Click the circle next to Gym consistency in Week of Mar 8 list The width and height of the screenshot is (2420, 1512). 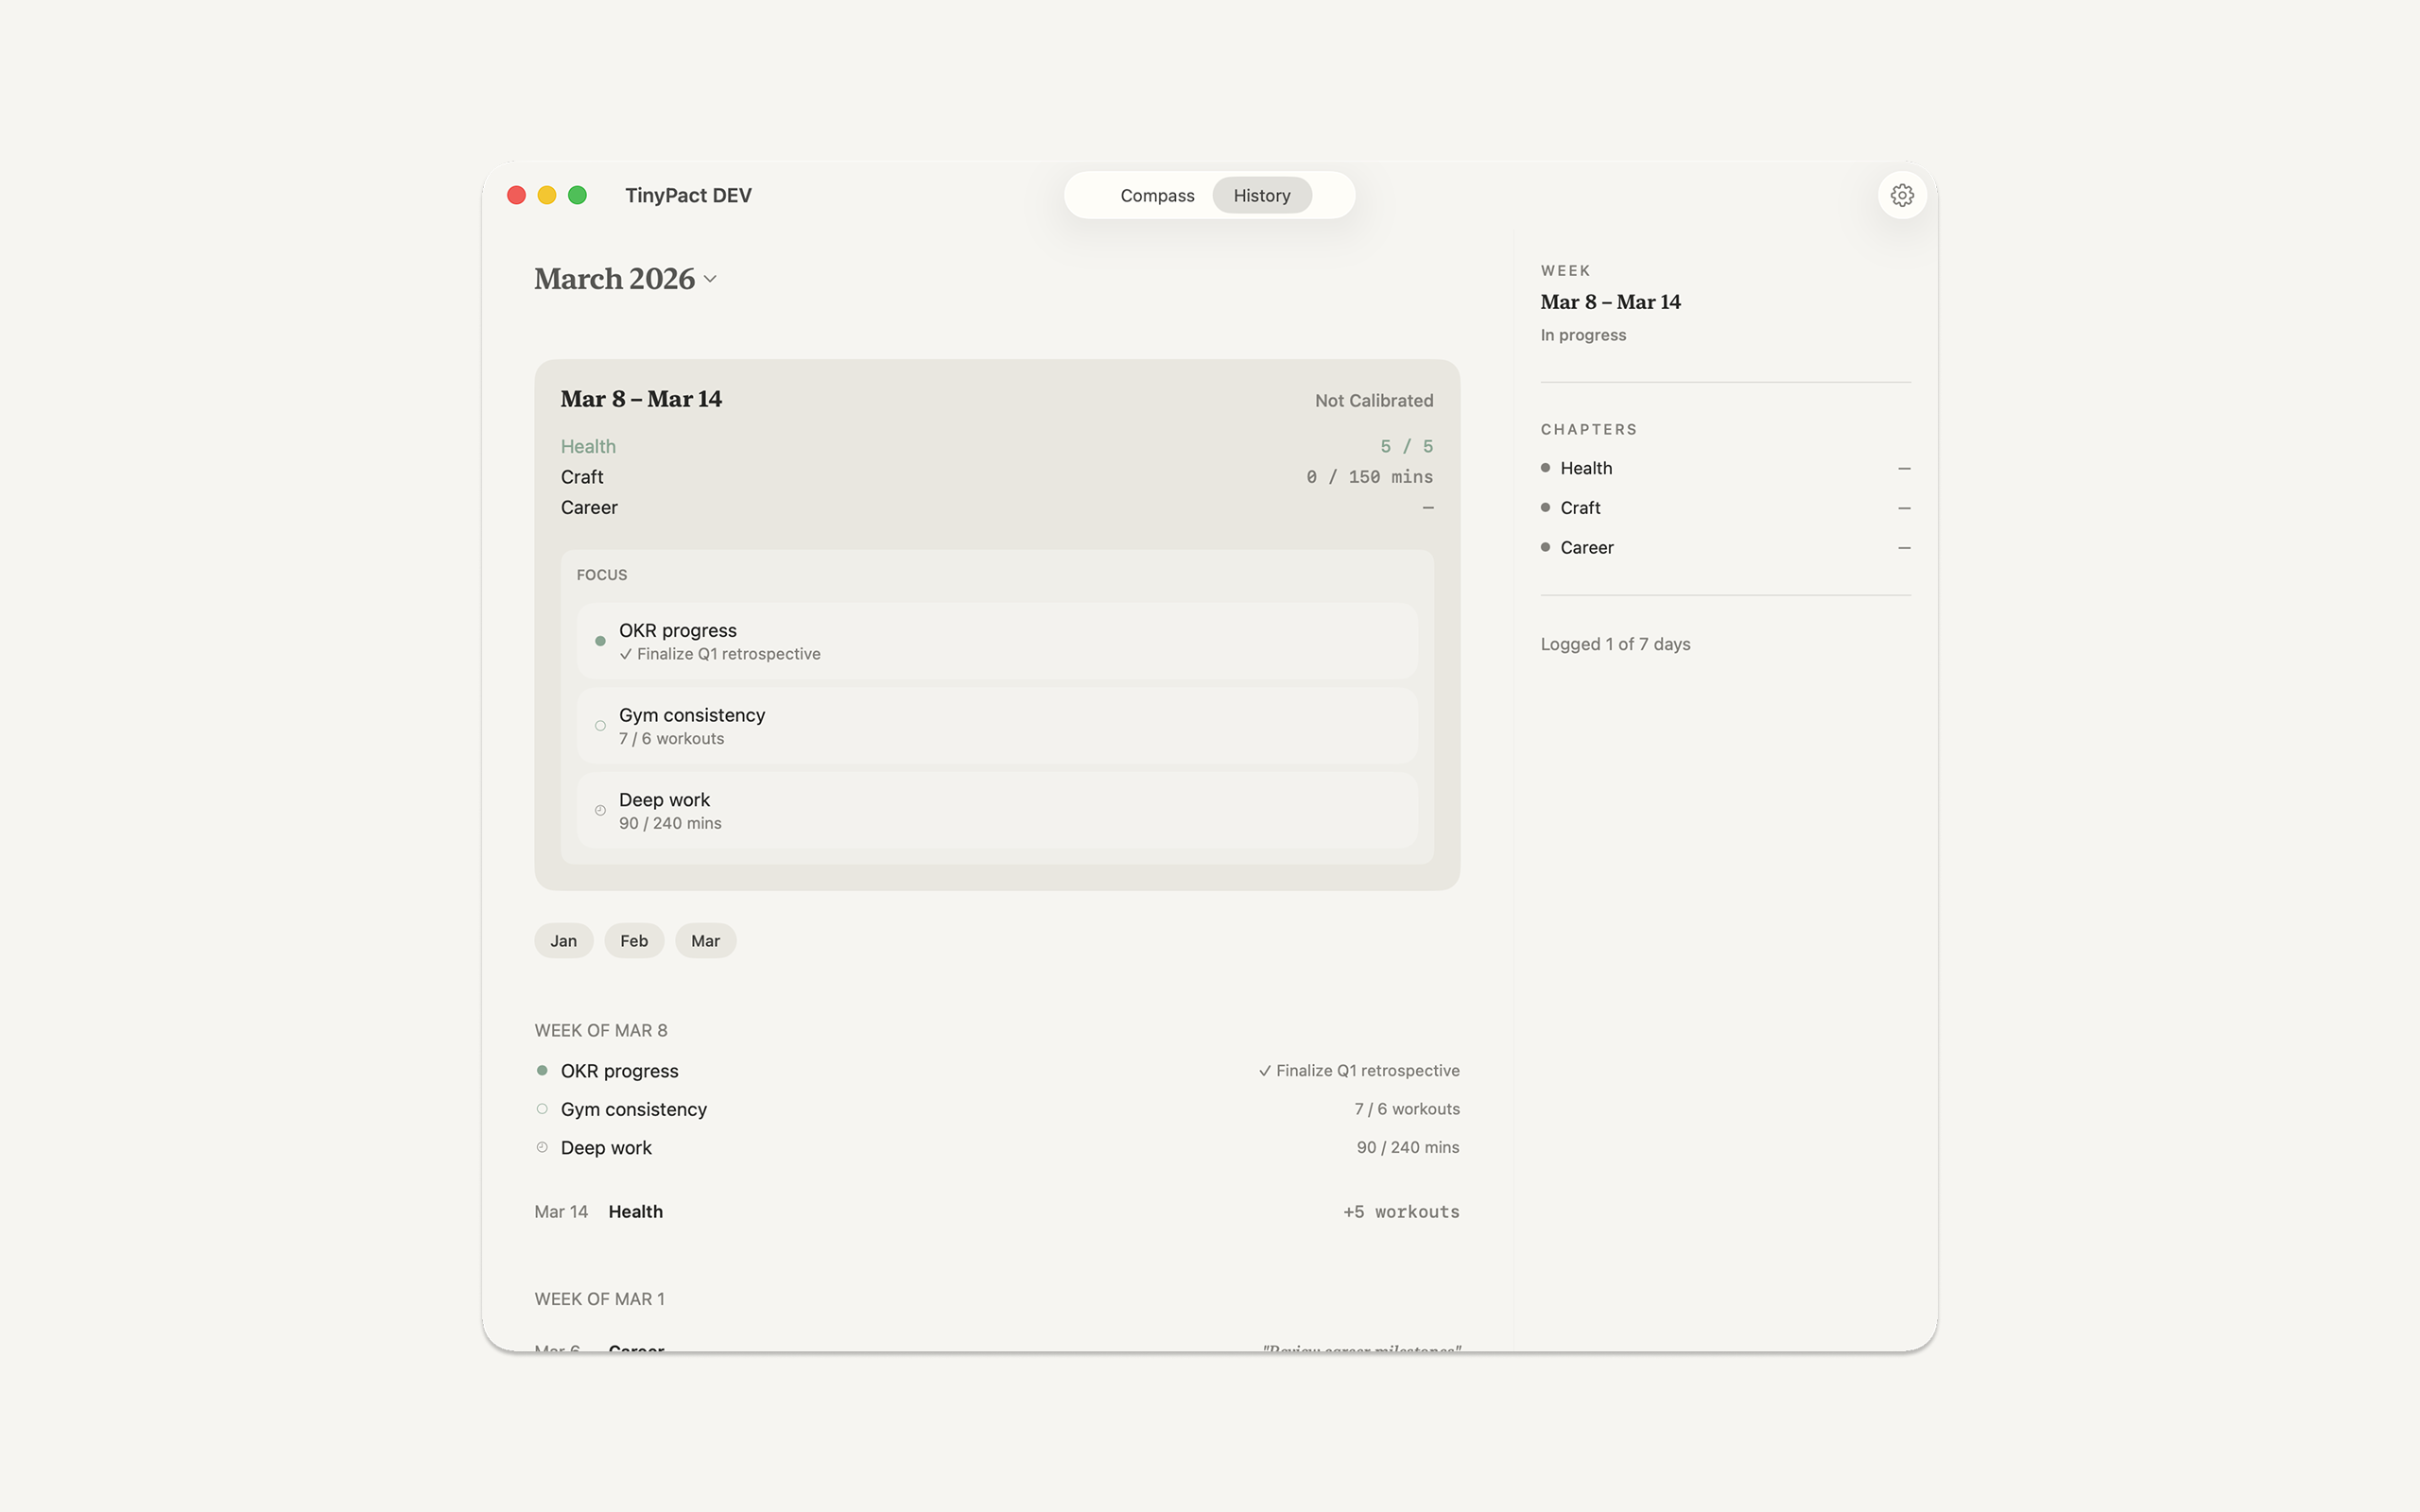(x=542, y=1109)
